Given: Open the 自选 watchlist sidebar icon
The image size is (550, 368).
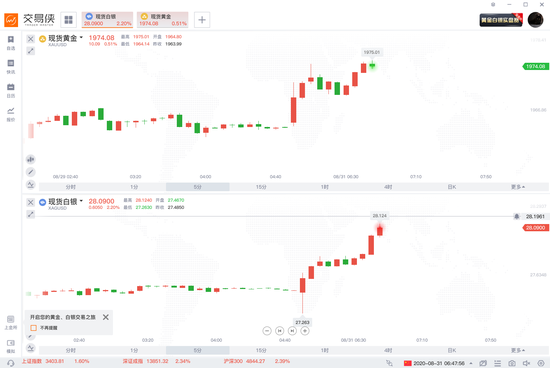Looking at the screenshot, I should pos(11,43).
